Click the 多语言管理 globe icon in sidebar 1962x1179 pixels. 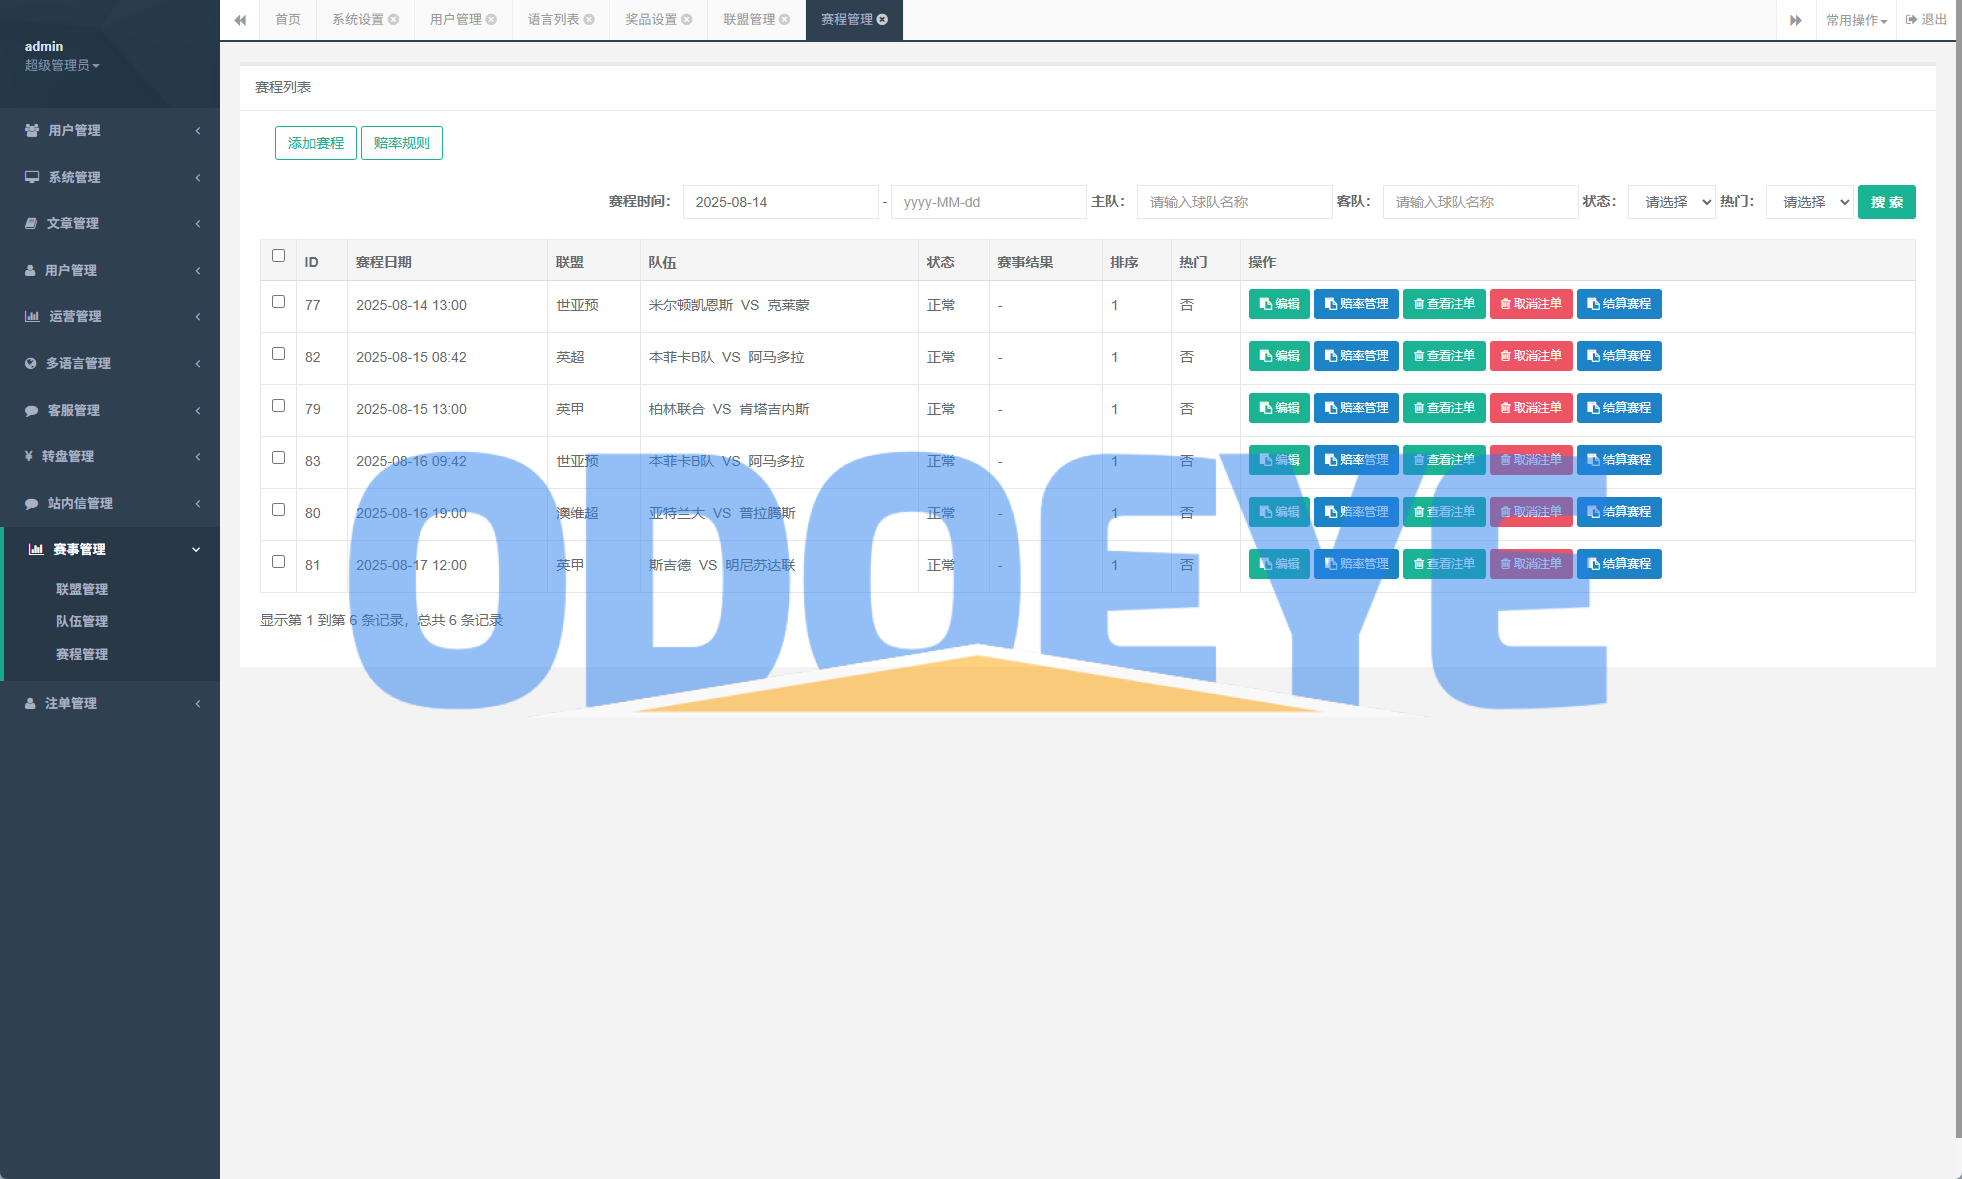pyautogui.click(x=31, y=363)
